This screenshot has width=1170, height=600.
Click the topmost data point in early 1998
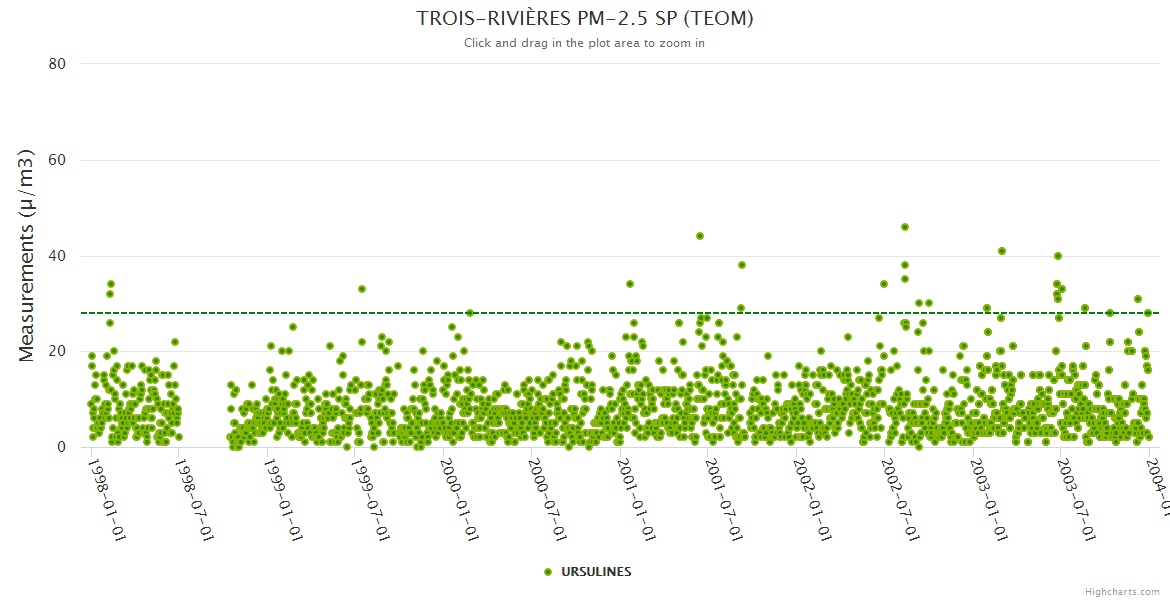tap(111, 284)
